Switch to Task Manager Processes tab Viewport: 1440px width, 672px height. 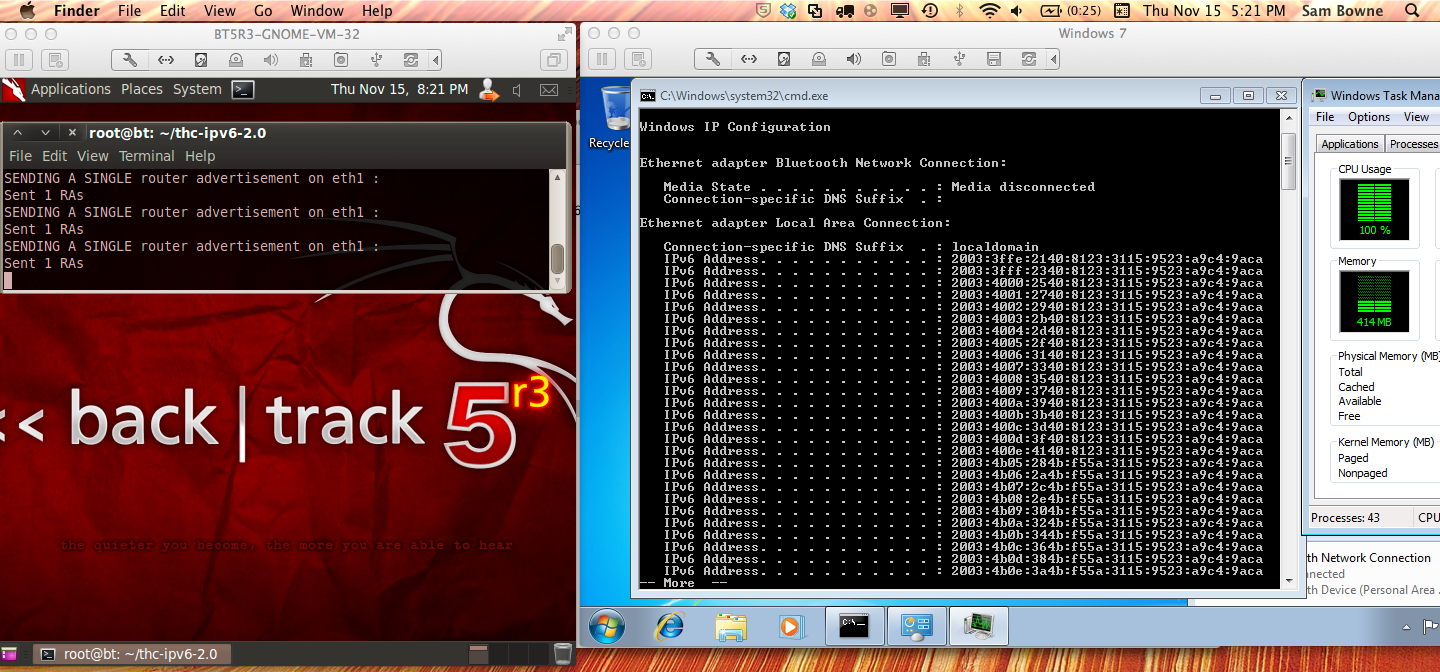1413,144
